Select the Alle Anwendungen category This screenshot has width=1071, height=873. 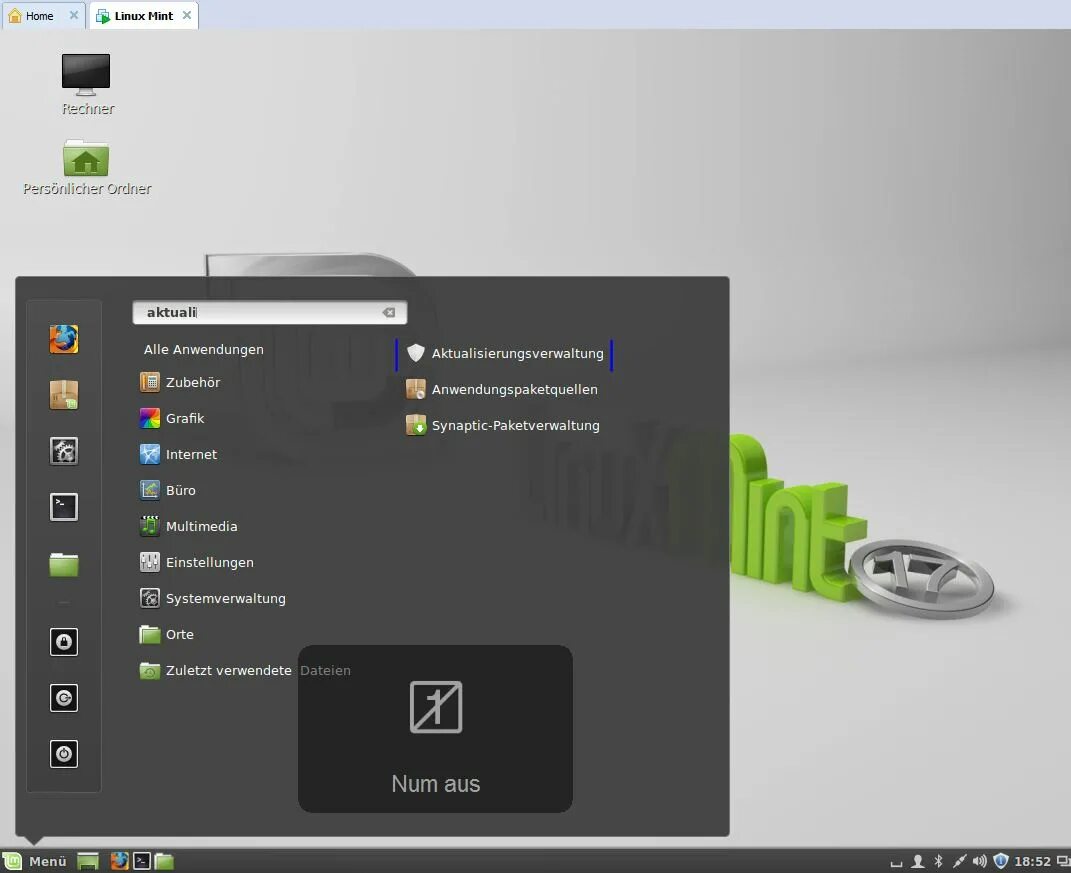pyautogui.click(x=204, y=349)
